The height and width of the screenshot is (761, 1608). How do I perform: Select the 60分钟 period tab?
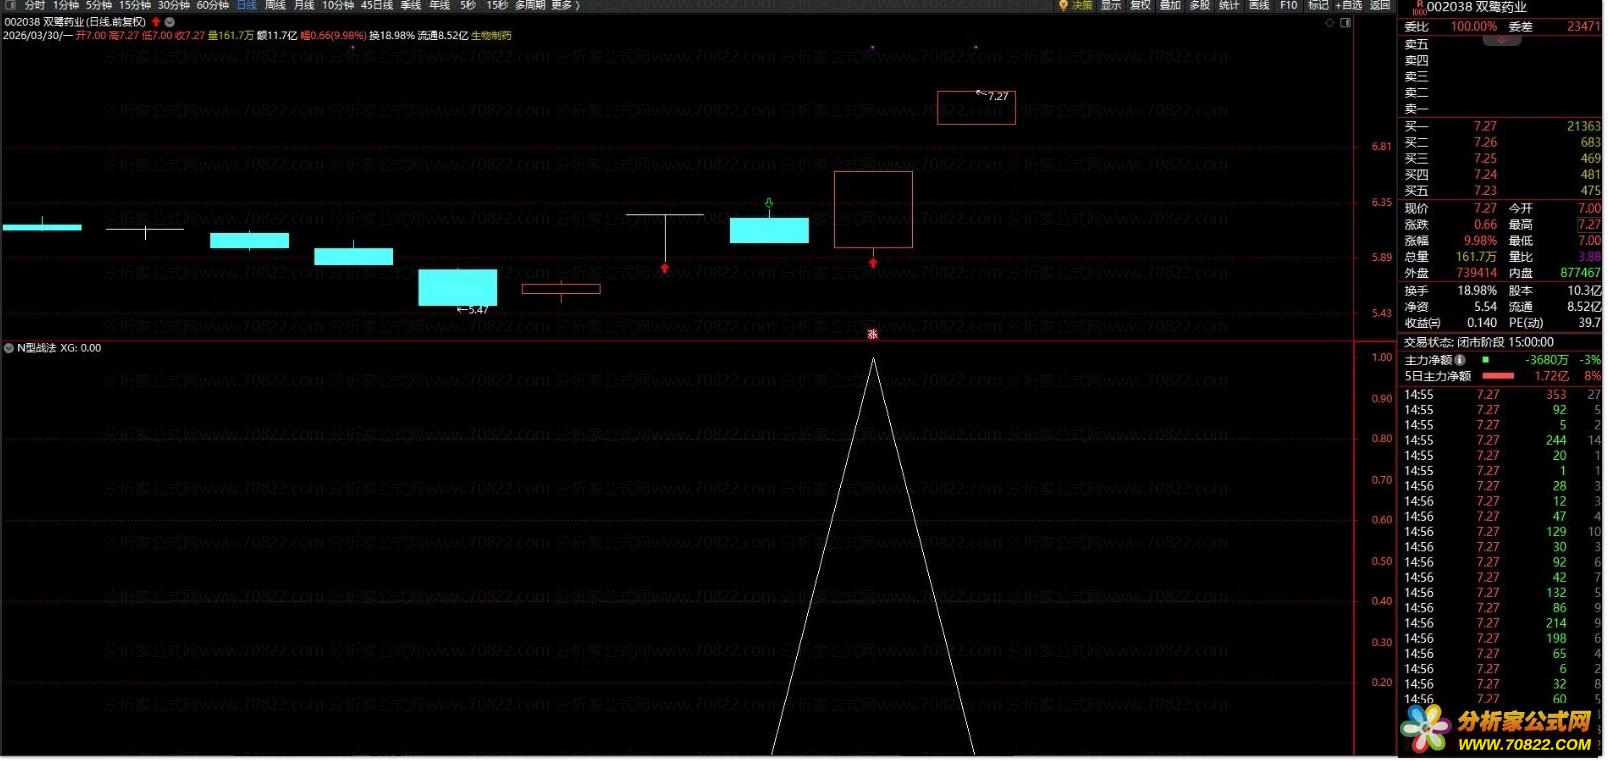pyautogui.click(x=213, y=6)
